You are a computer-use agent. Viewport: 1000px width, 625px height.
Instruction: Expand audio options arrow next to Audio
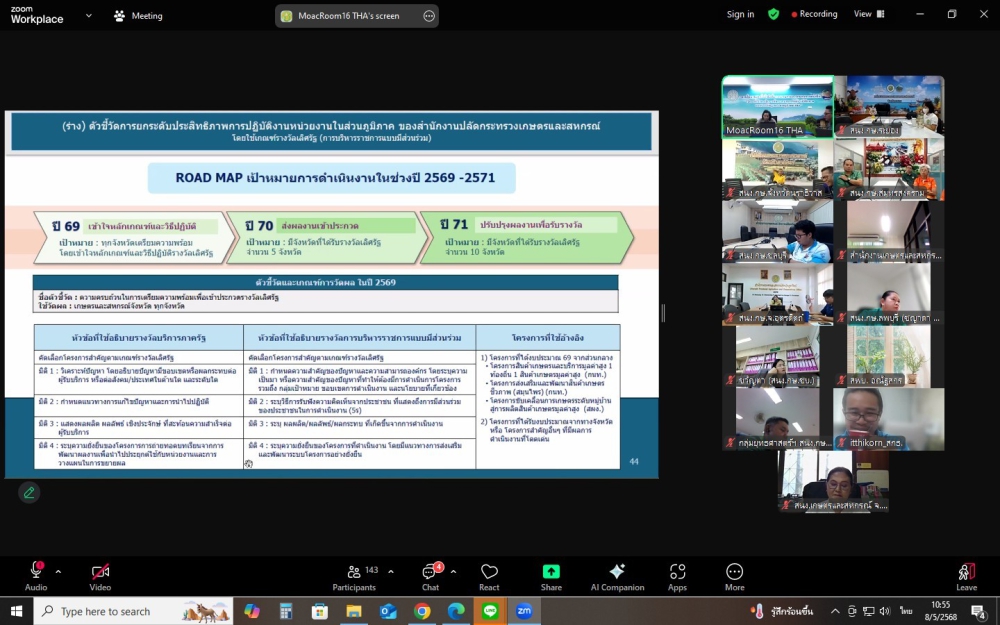point(58,572)
